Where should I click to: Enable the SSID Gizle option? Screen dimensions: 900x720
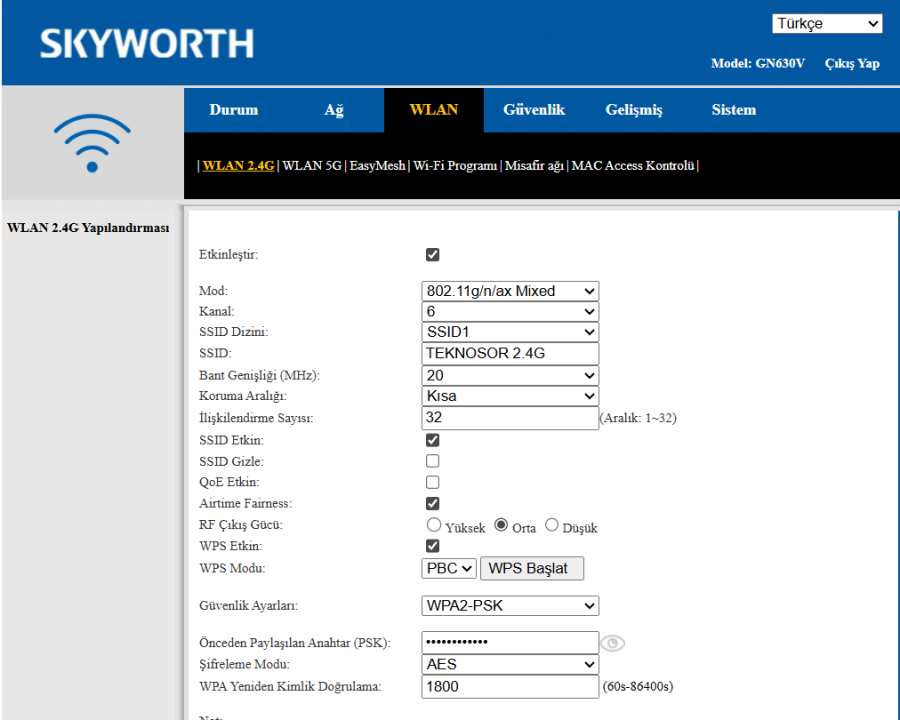(432, 461)
